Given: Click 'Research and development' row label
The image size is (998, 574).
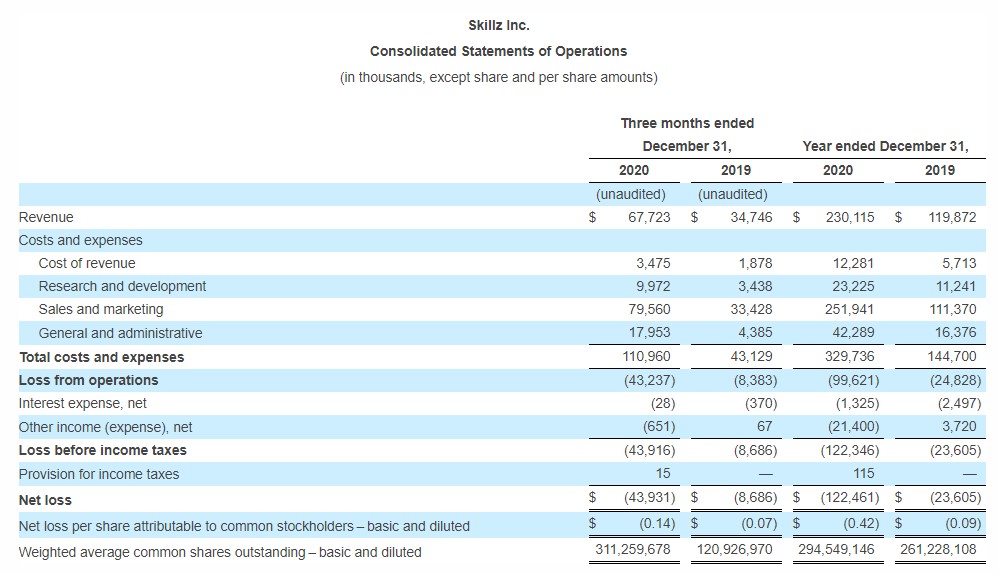Looking at the screenshot, I should [x=122, y=286].
